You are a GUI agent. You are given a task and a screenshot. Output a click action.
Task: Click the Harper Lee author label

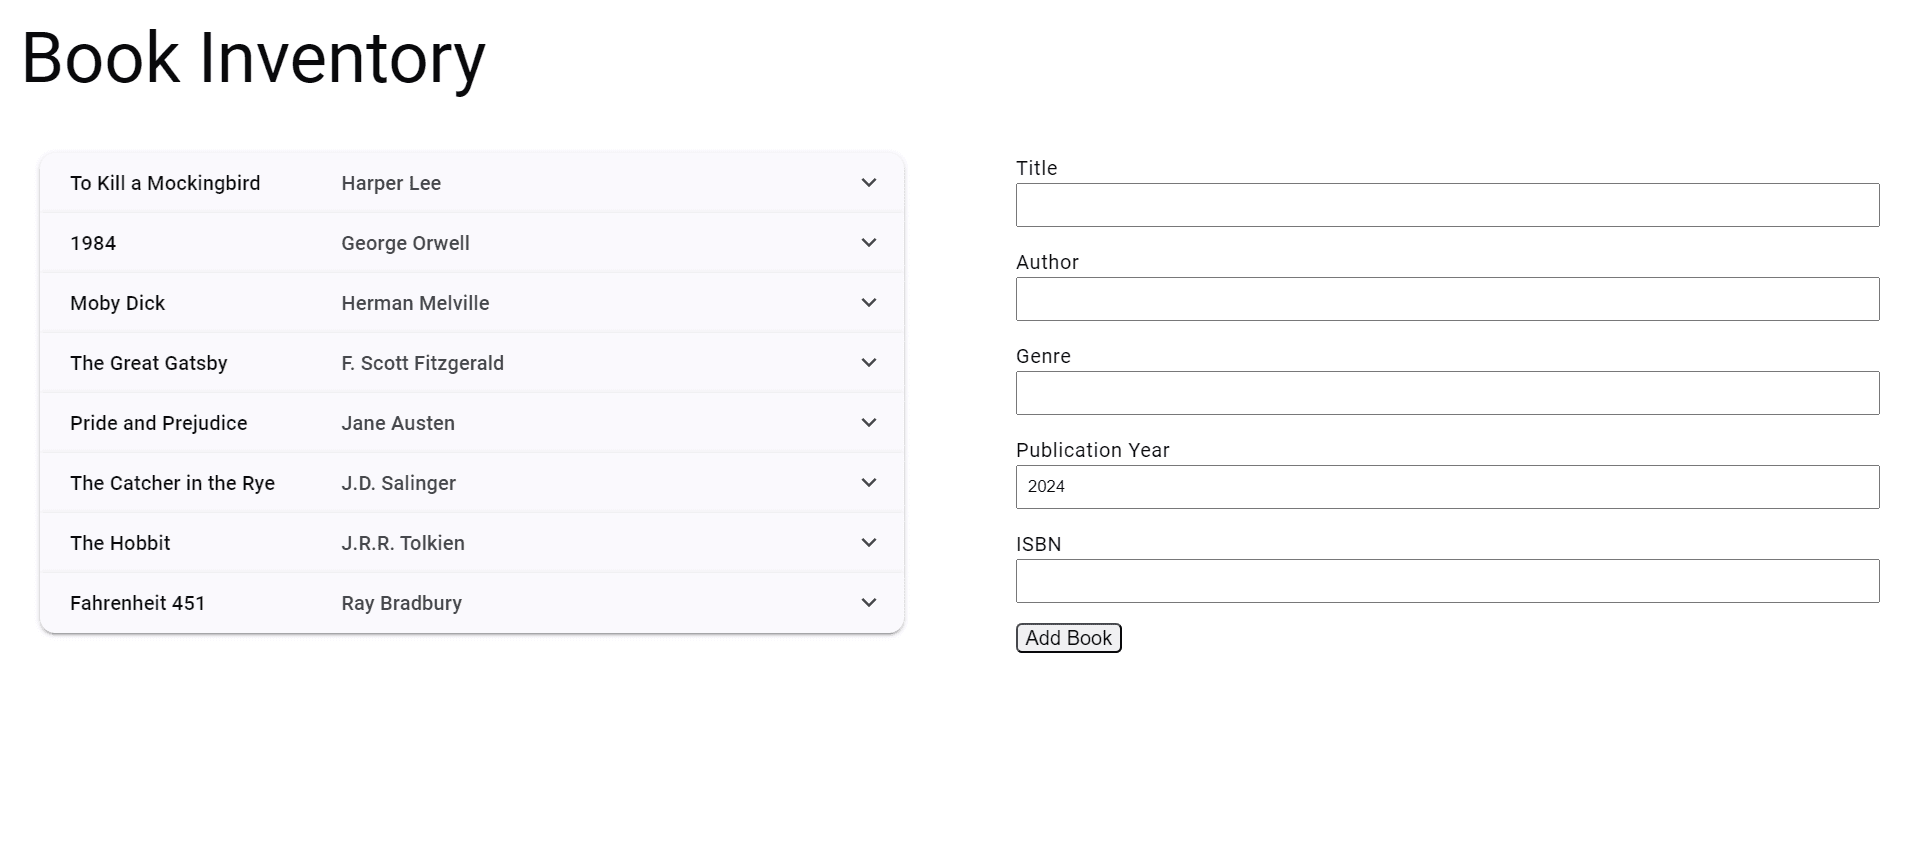click(x=390, y=183)
